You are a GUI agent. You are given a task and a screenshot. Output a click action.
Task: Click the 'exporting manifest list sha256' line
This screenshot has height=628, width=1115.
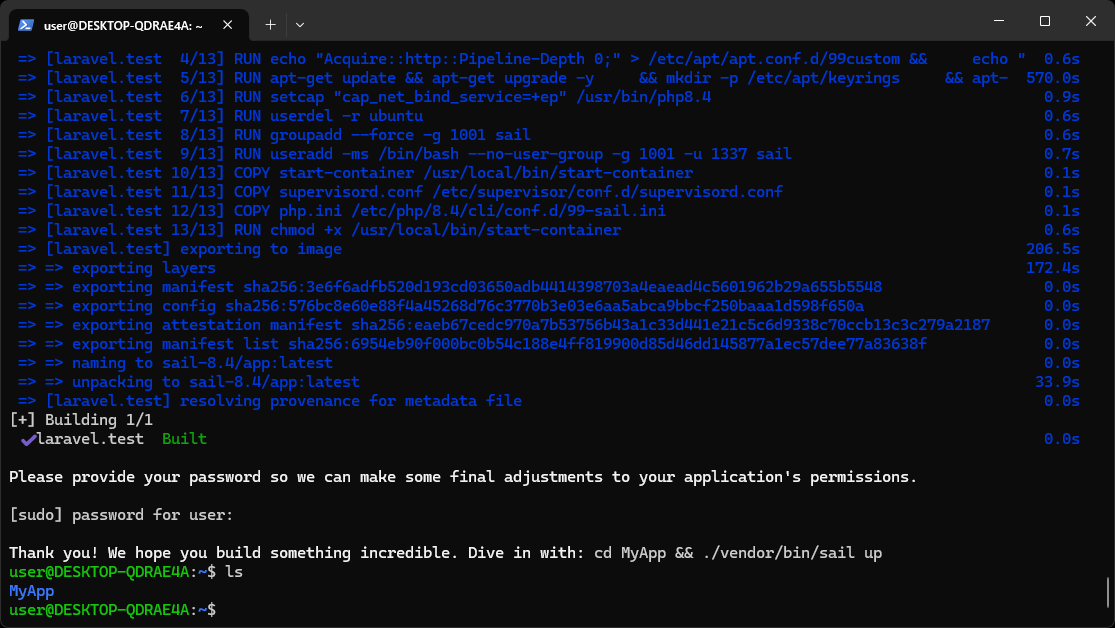pyautogui.click(x=472, y=344)
